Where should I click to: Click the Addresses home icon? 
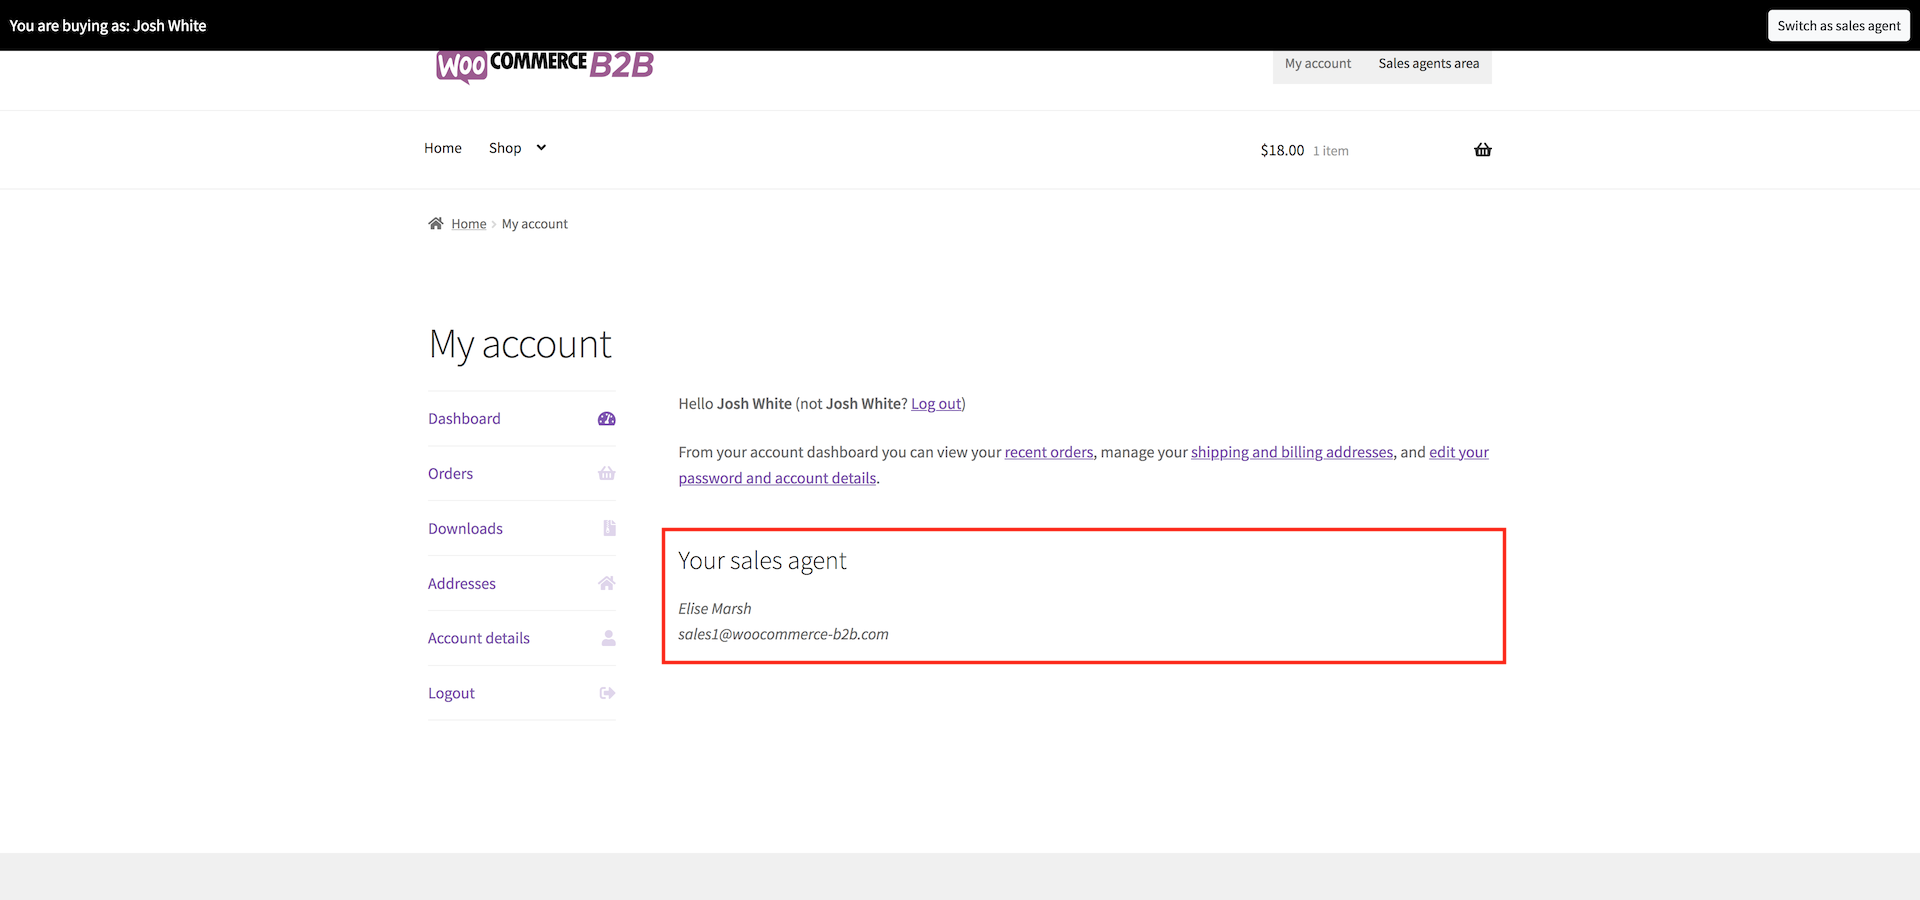606,583
